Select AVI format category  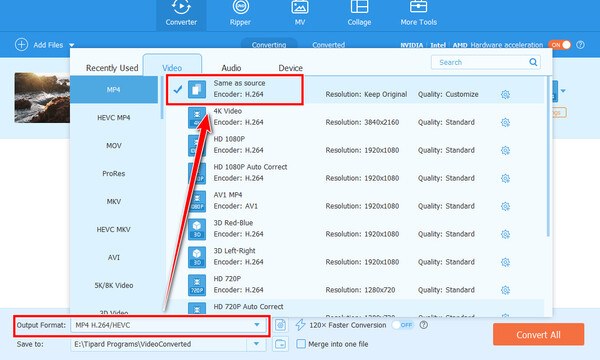114,257
